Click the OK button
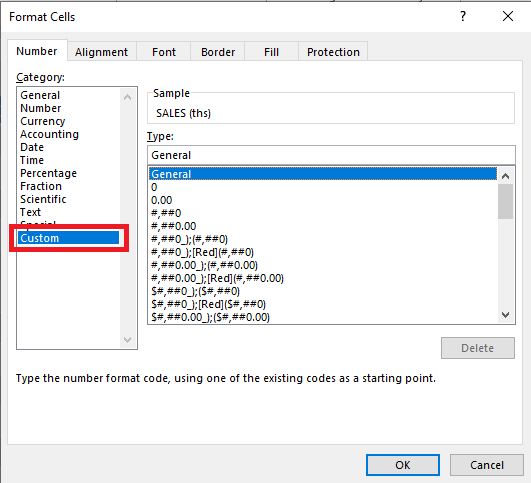Screen dimensions: 531x483 point(403,465)
